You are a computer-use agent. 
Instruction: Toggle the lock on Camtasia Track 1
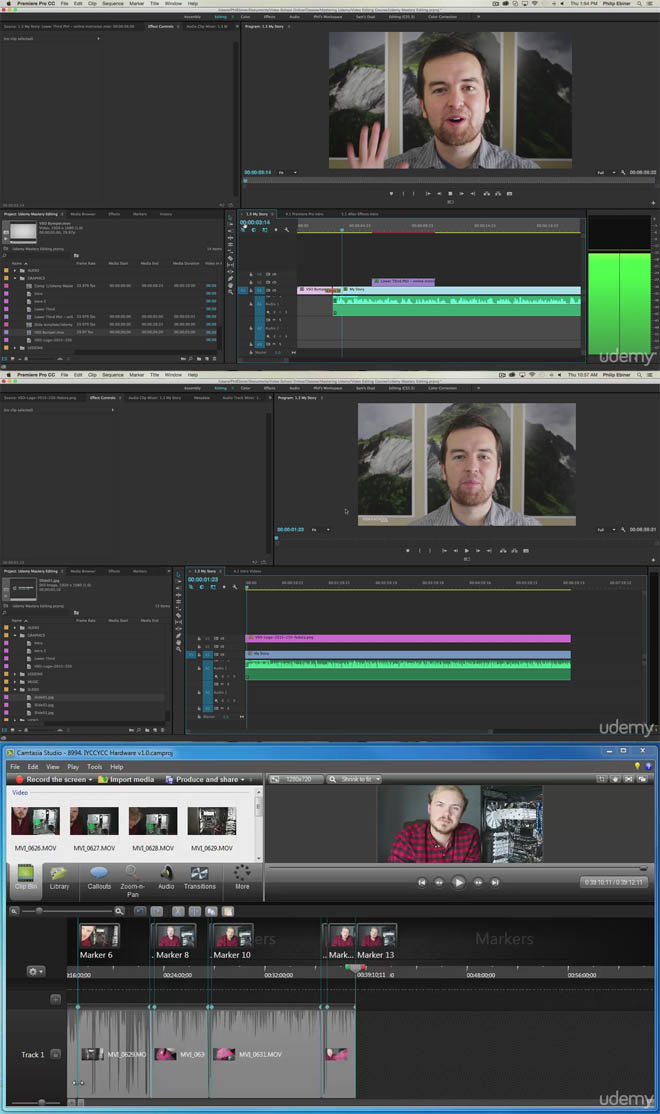tap(55, 1054)
